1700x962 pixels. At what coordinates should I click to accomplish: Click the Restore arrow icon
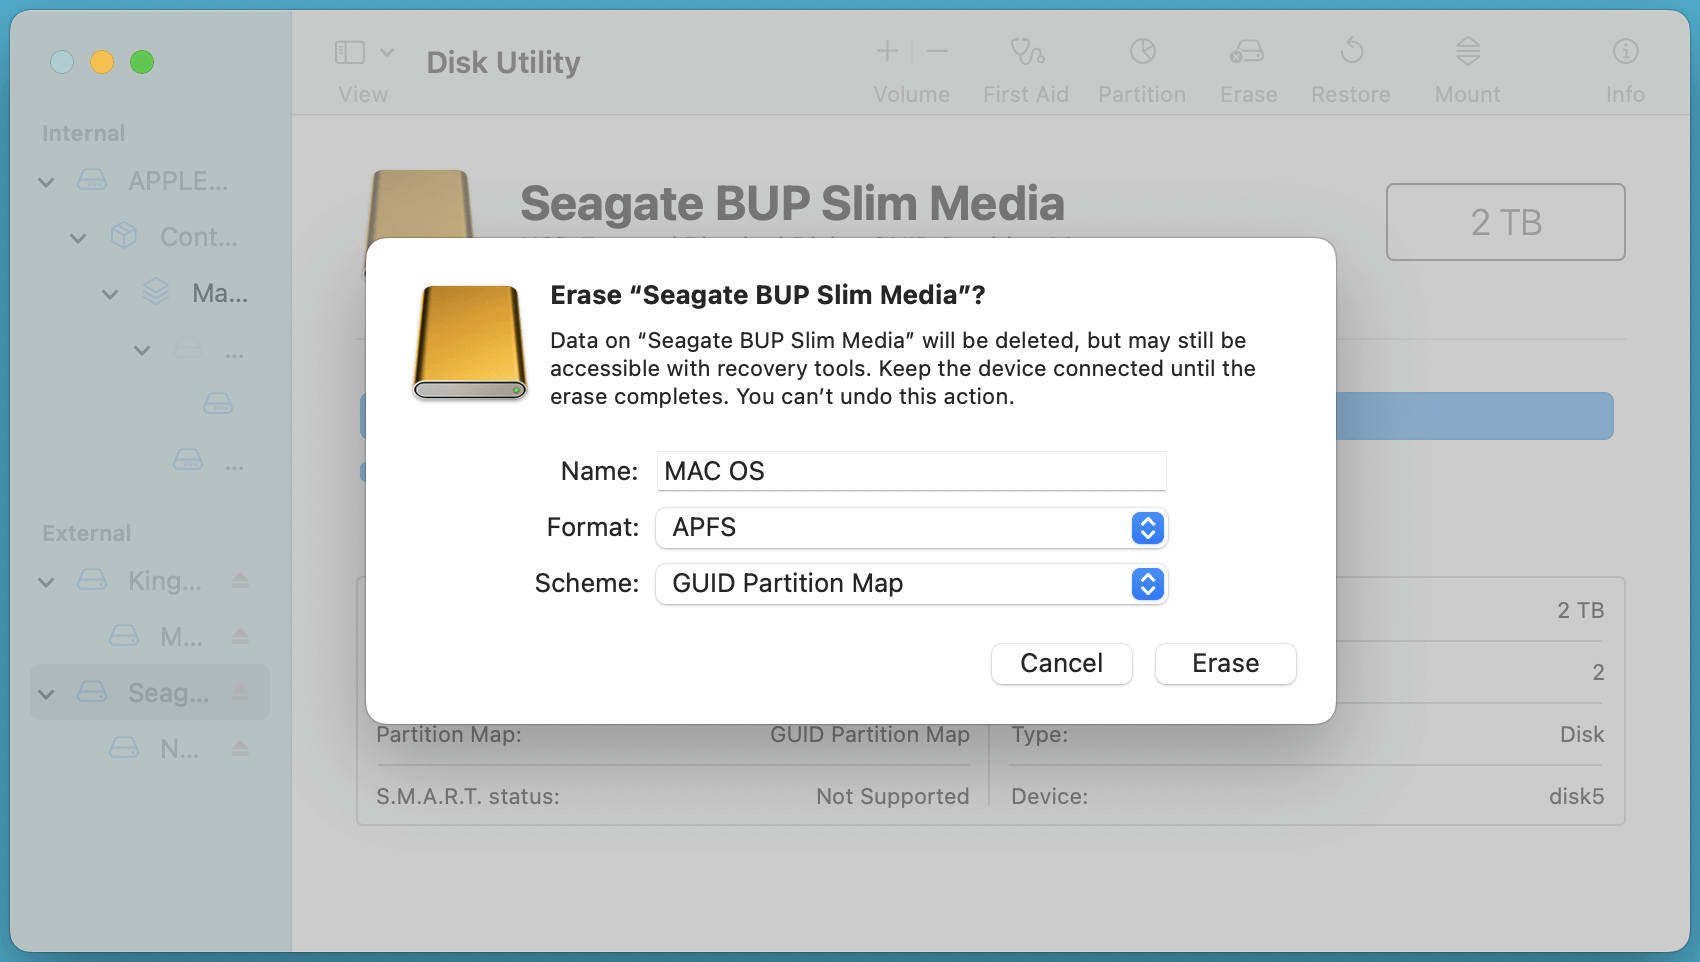point(1351,52)
